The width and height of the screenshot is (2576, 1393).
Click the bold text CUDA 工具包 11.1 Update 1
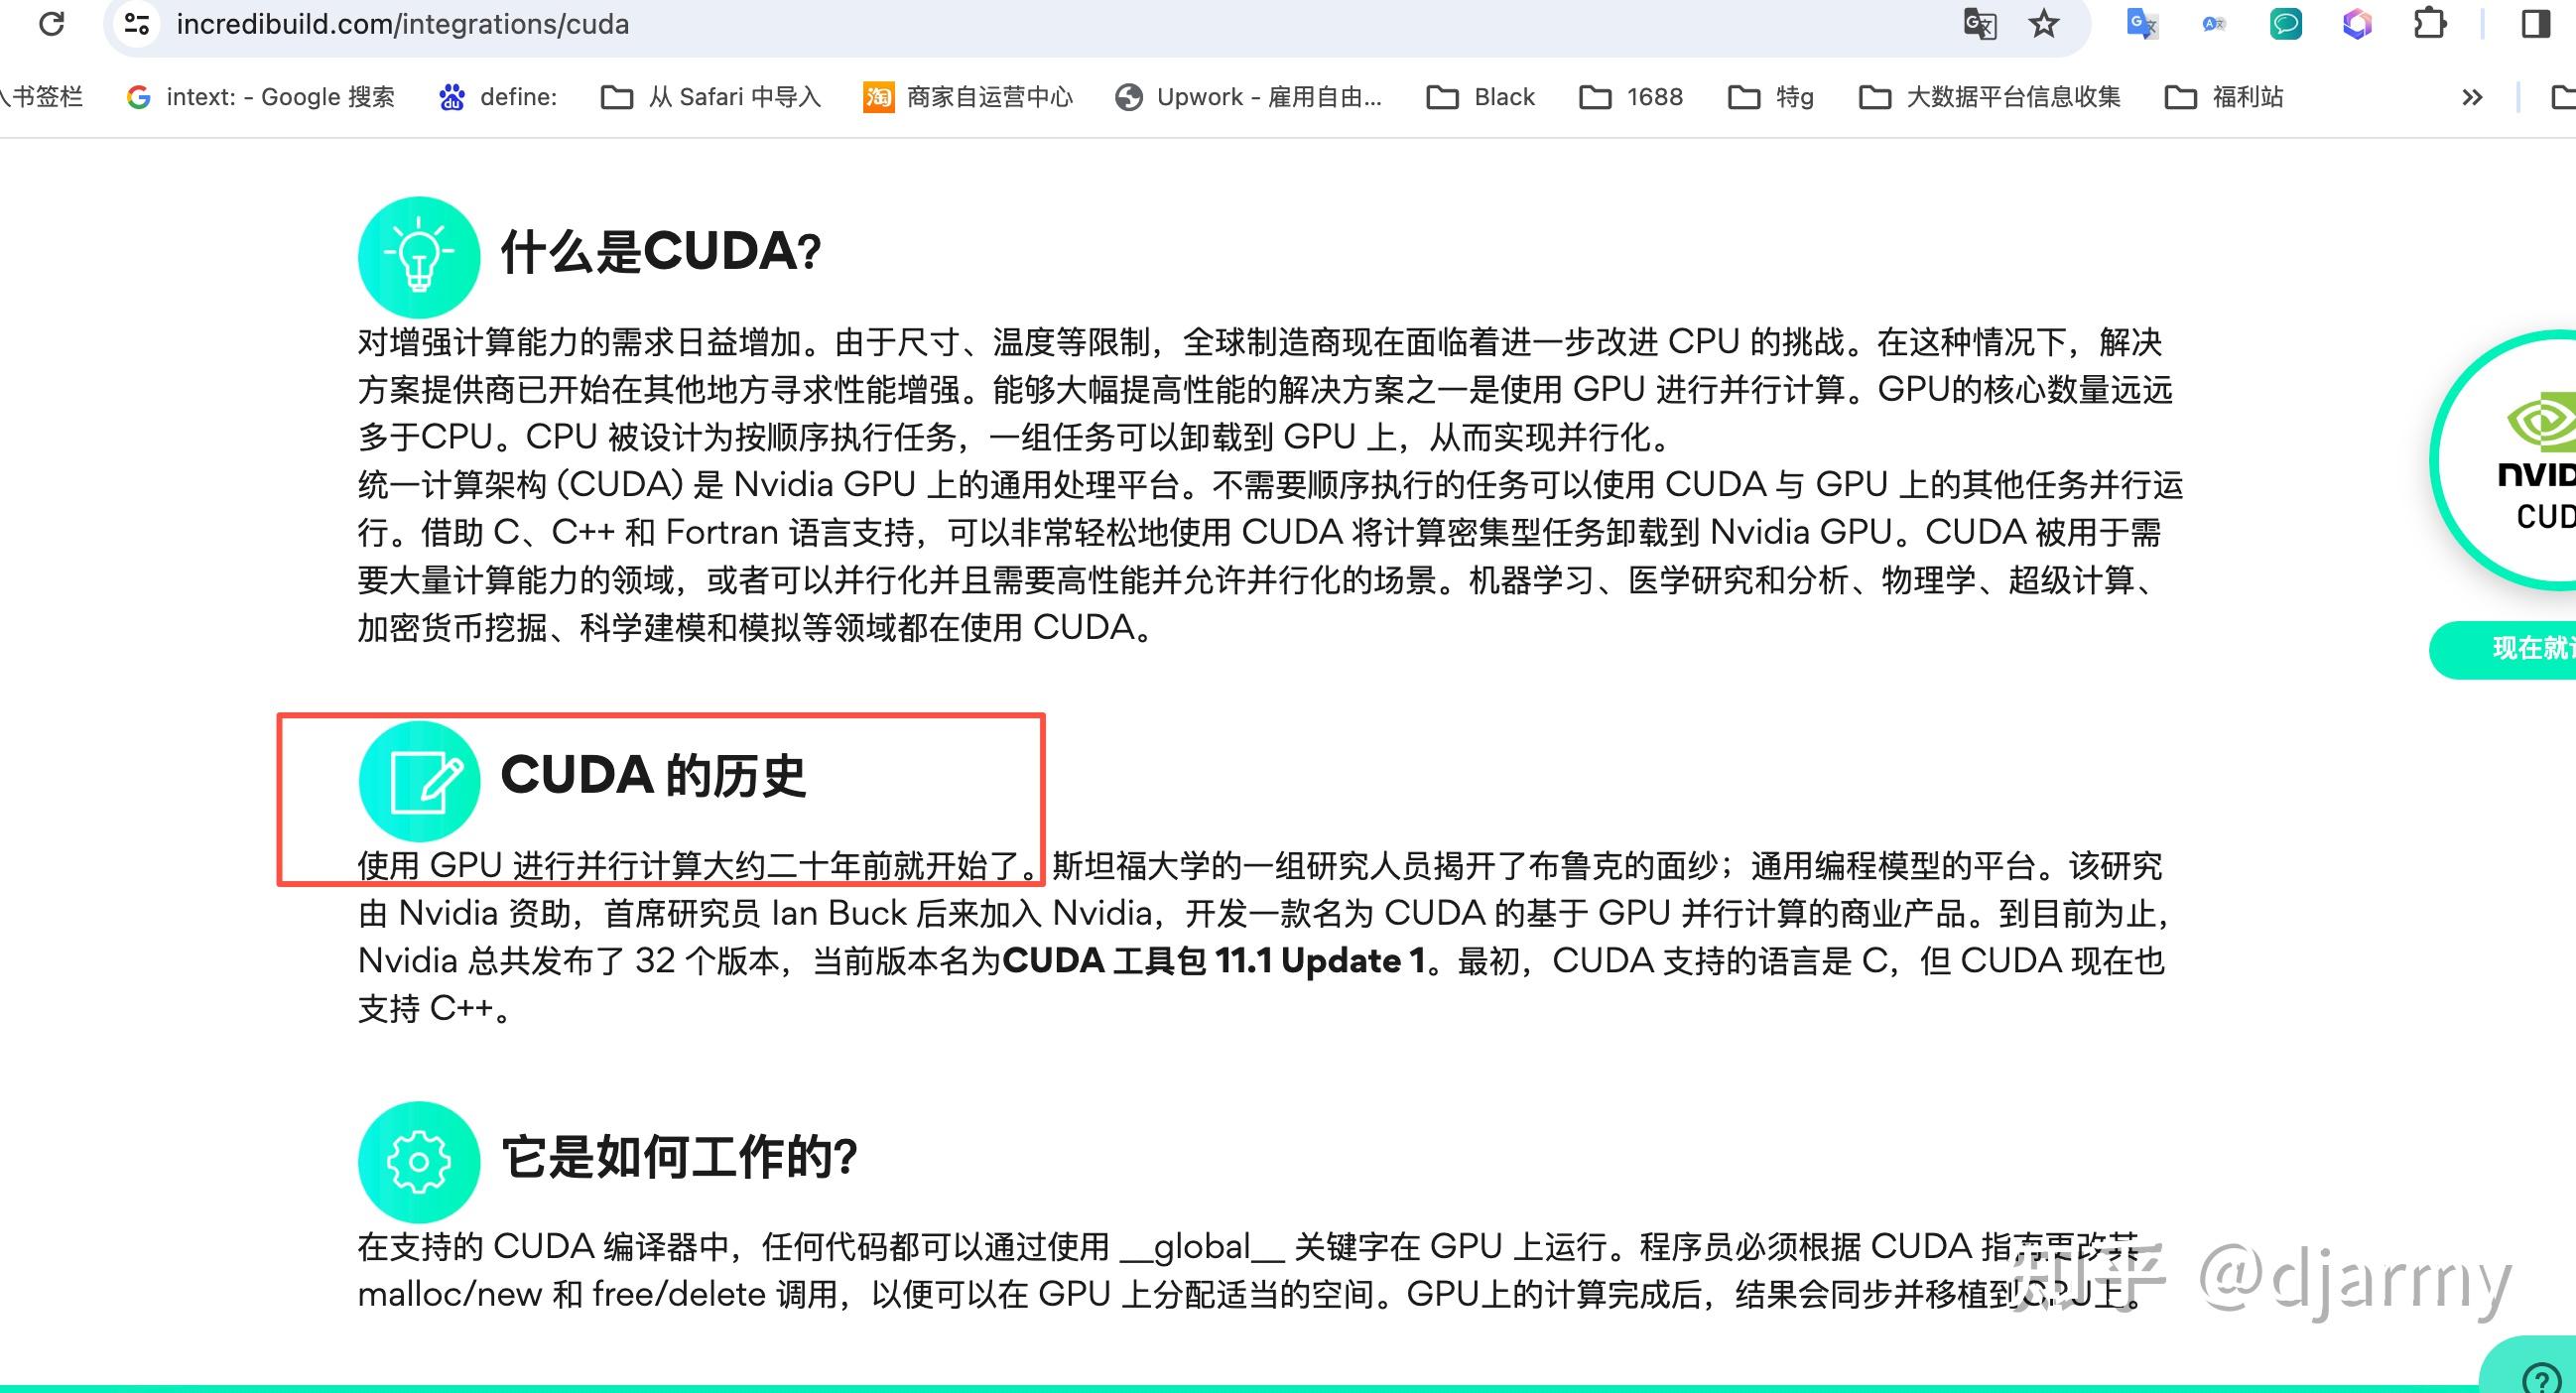click(x=1214, y=961)
